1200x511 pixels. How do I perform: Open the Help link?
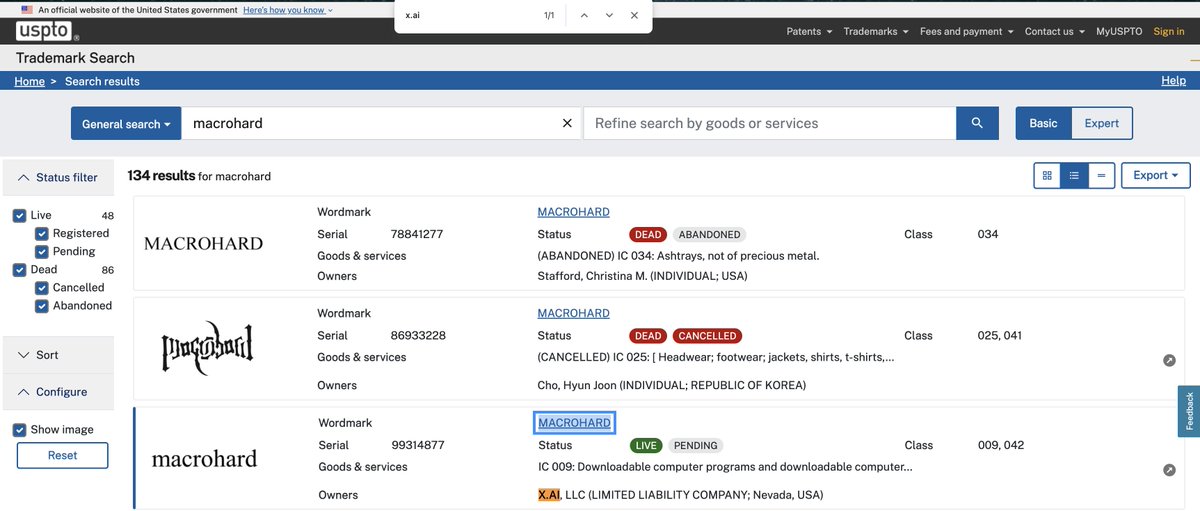[1173, 81]
